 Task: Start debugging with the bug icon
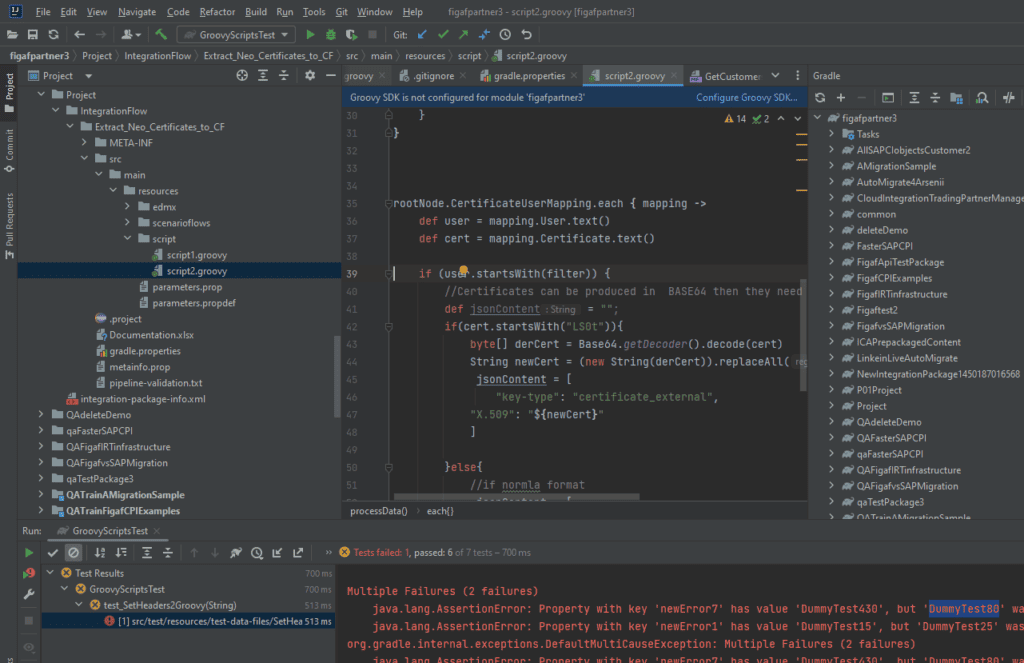[x=331, y=35]
